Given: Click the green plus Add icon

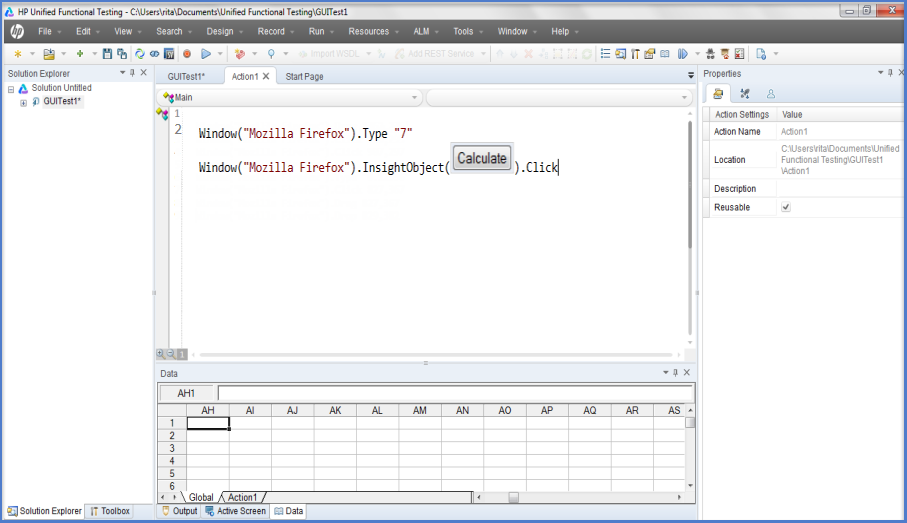Looking at the screenshot, I should tap(80, 54).
